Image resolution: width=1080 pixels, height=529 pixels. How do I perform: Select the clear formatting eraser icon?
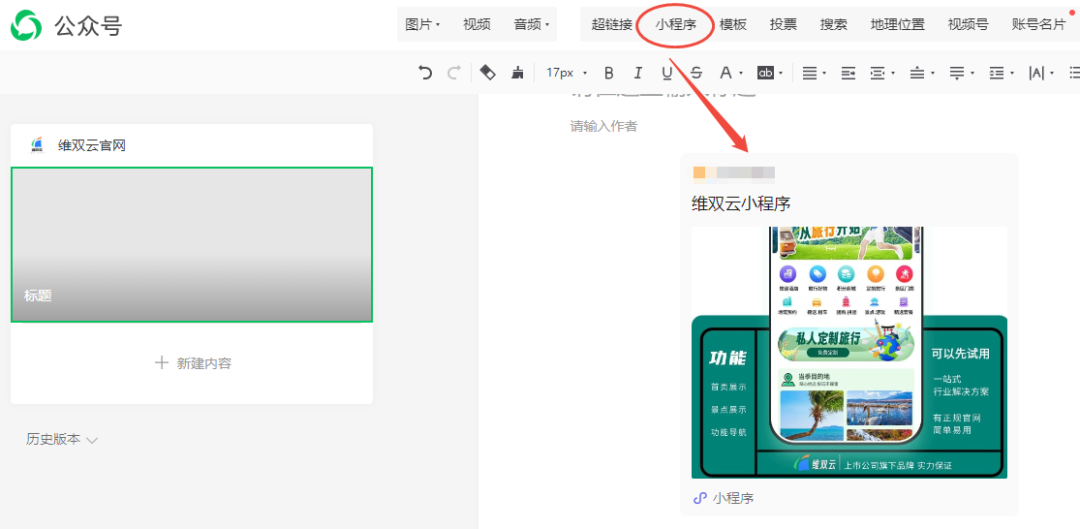tap(488, 72)
